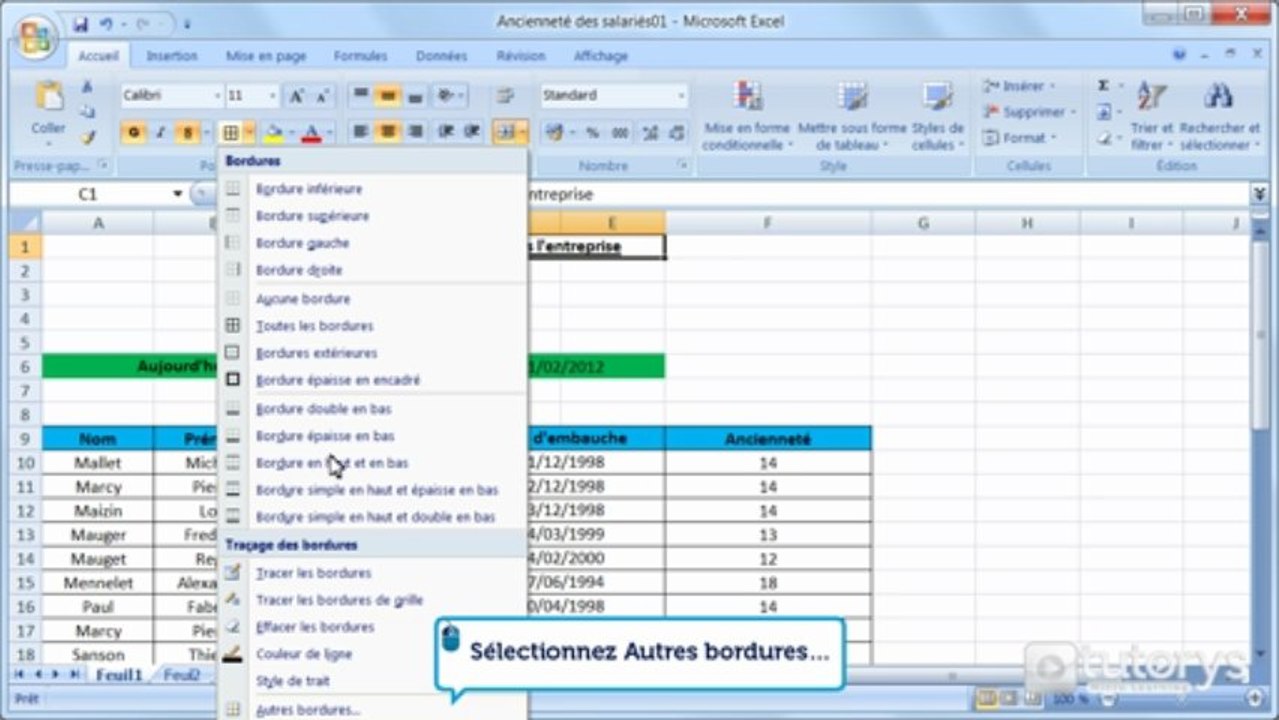The image size is (1279, 720).
Task: Click the thousands separator 000 icon
Action: tap(620, 132)
